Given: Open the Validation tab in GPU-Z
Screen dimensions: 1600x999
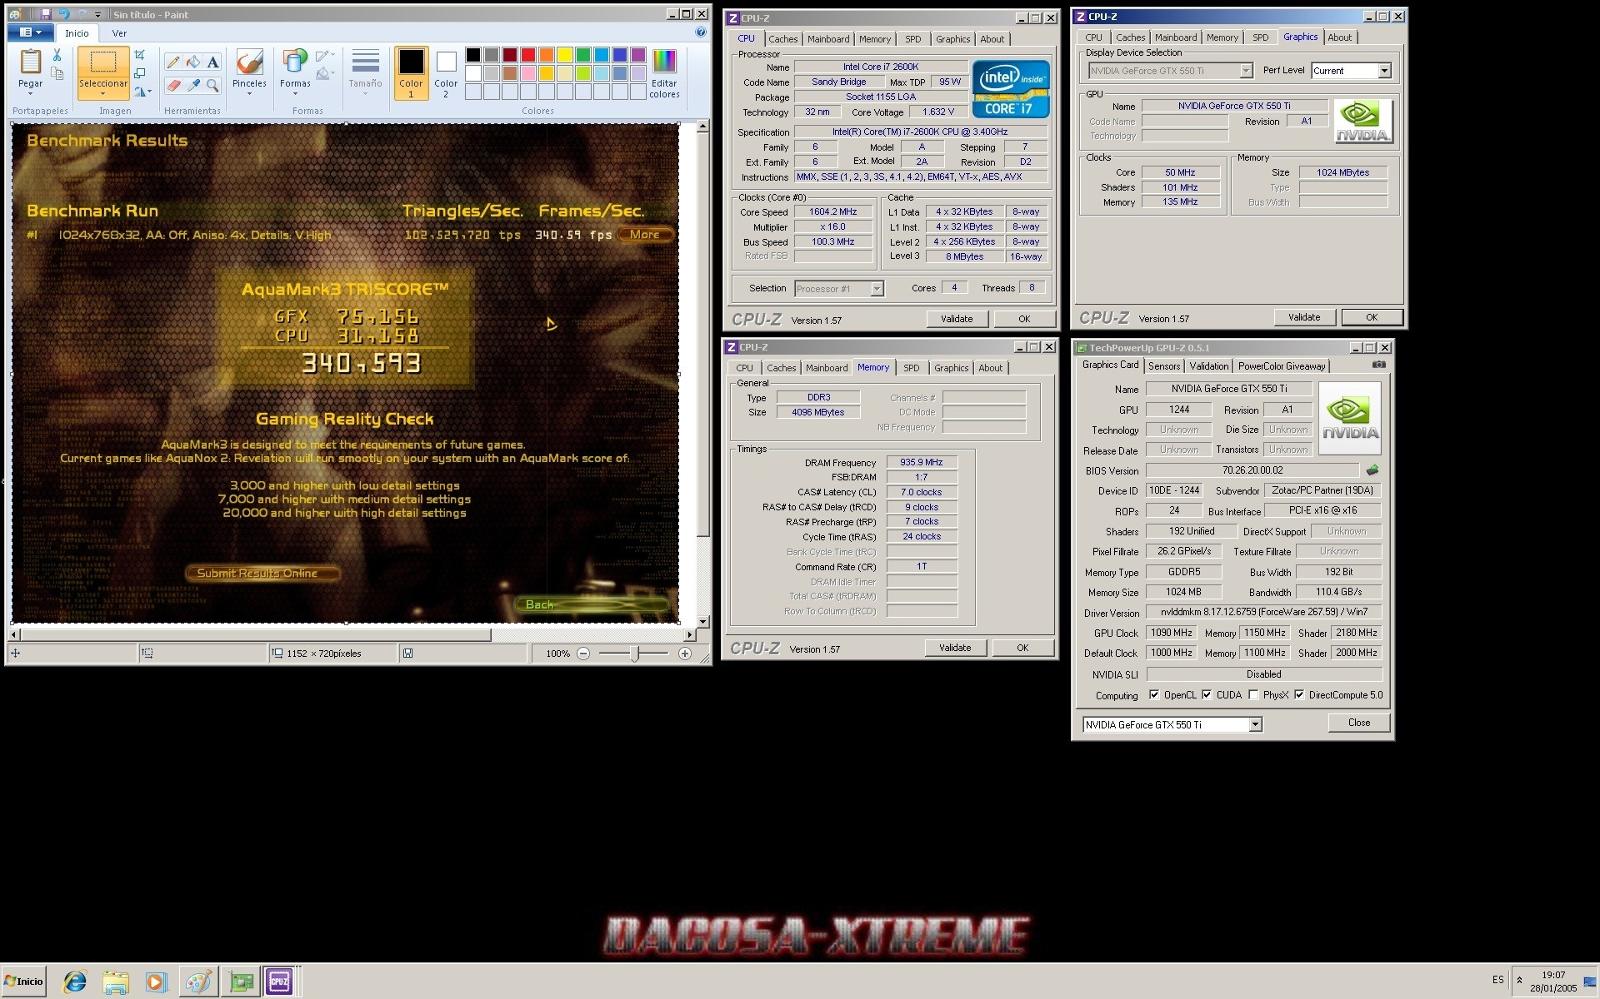Looking at the screenshot, I should click(1209, 366).
